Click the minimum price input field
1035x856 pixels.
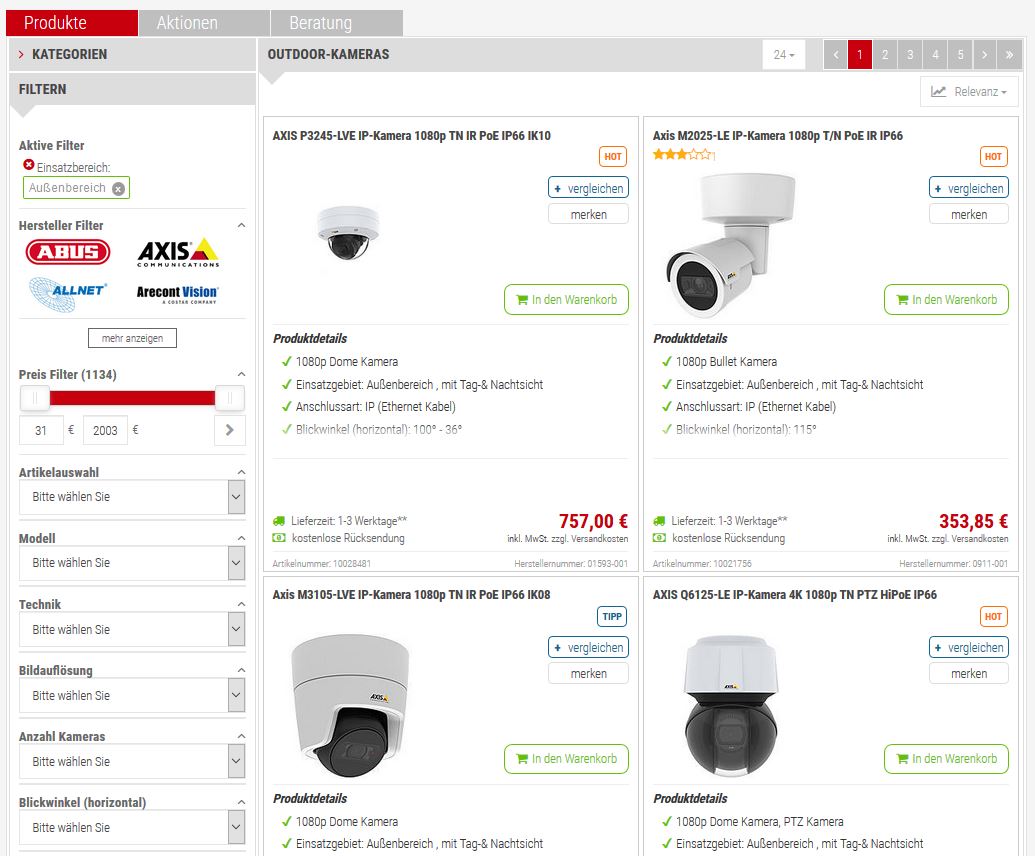pyautogui.click(x=41, y=430)
